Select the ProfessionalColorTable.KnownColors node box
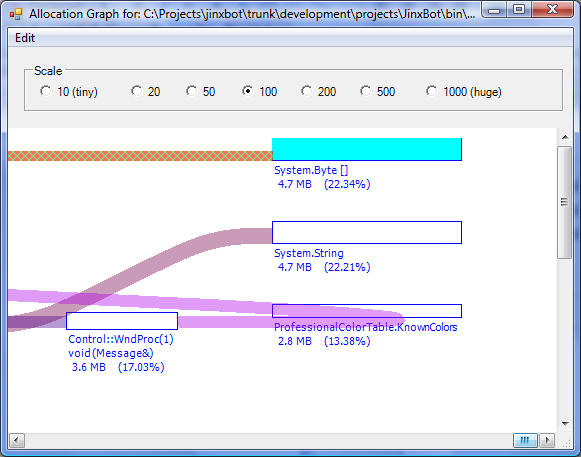This screenshot has width=581, height=457. click(x=367, y=311)
